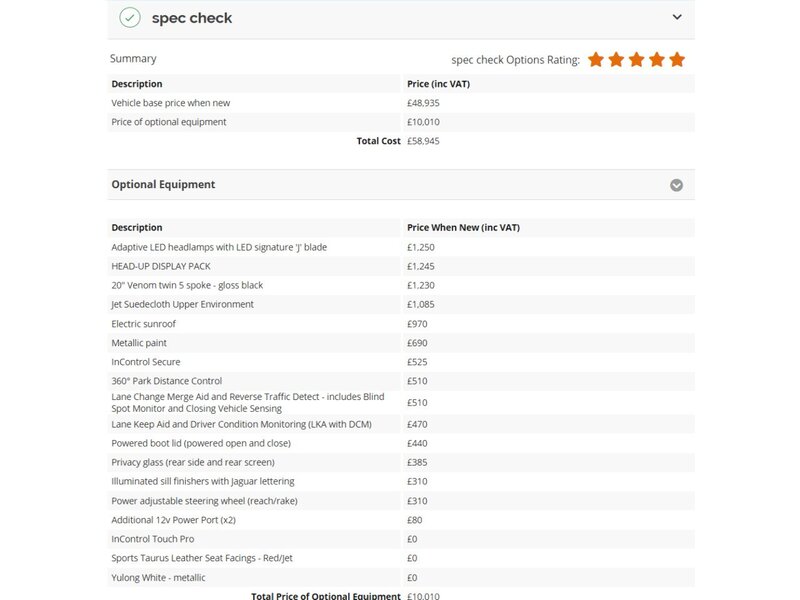The image size is (800, 600).
Task: Click the Price When New column header
Action: point(463,228)
